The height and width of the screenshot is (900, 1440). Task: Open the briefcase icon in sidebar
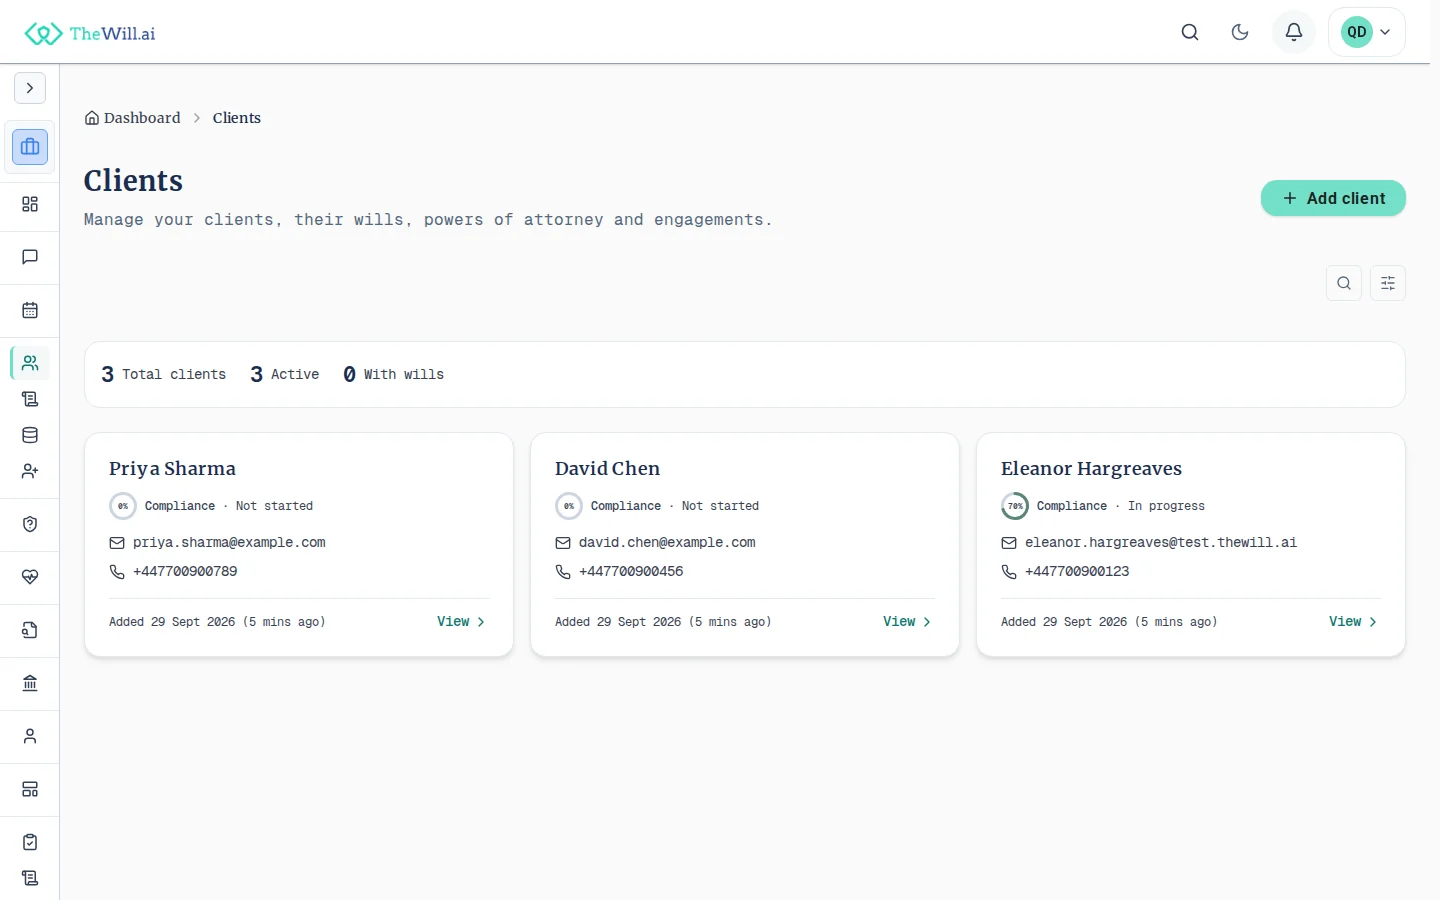30,147
